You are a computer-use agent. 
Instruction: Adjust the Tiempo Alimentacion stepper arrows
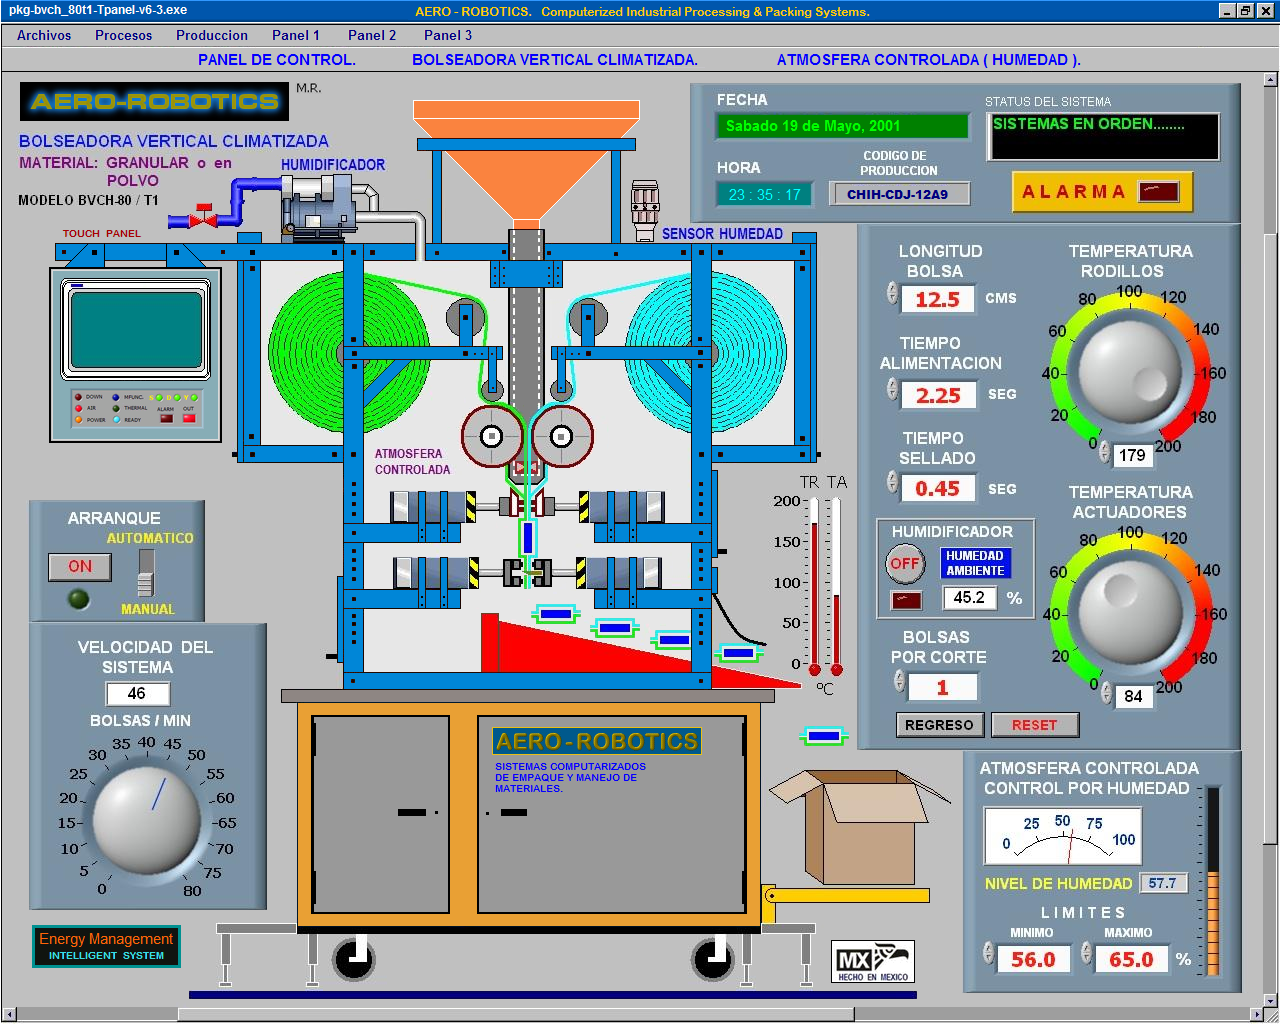pos(892,389)
